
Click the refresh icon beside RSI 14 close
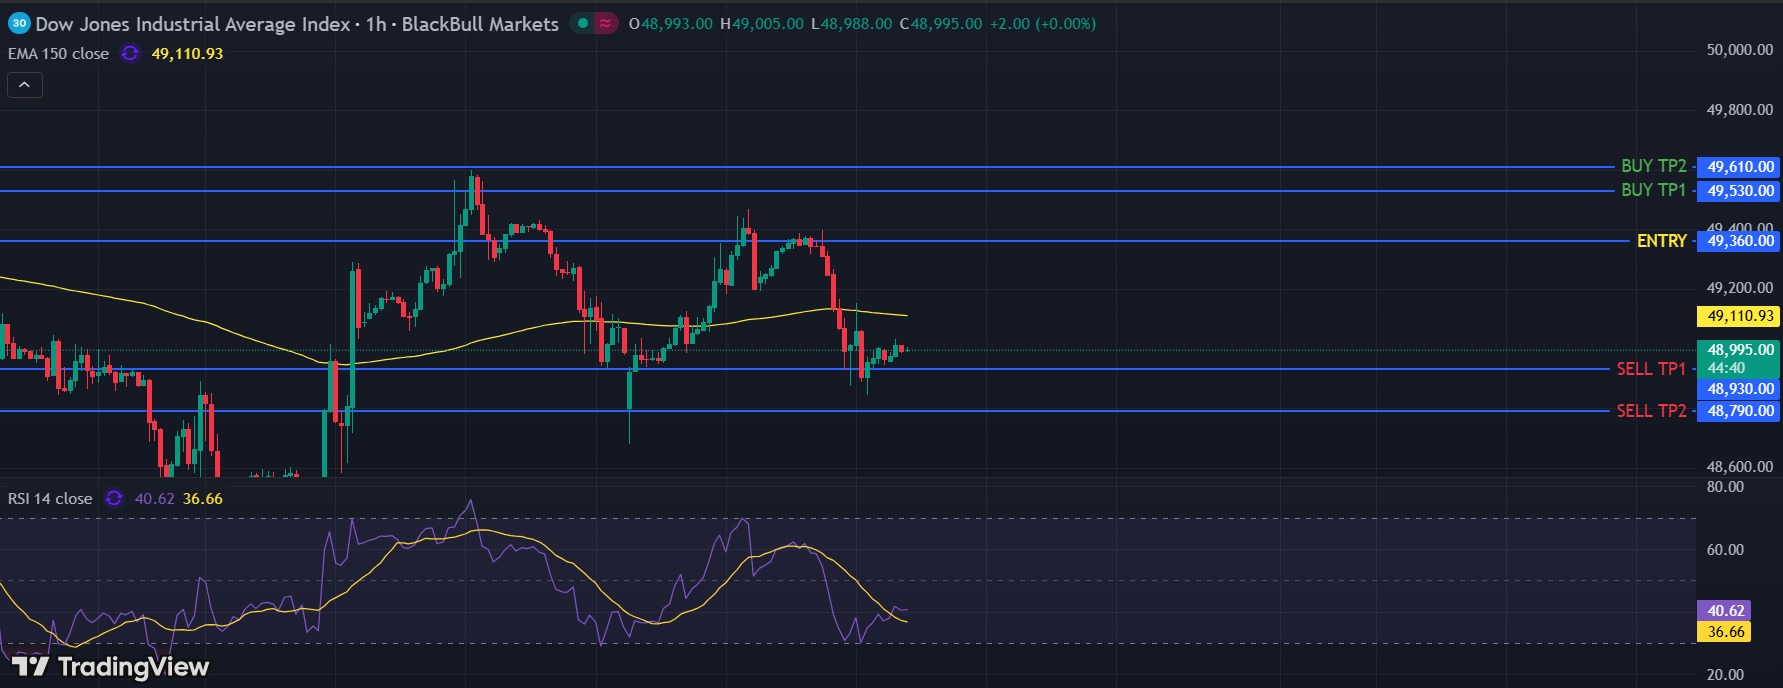click(x=114, y=498)
